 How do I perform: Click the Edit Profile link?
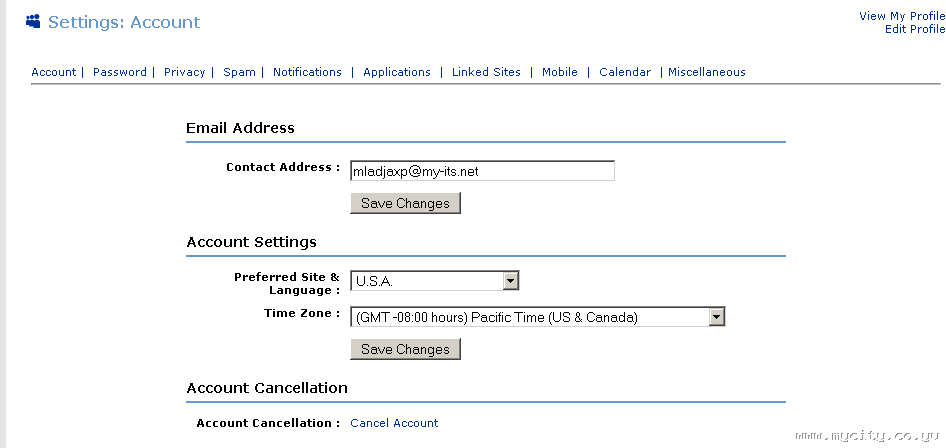pyautogui.click(x=915, y=29)
